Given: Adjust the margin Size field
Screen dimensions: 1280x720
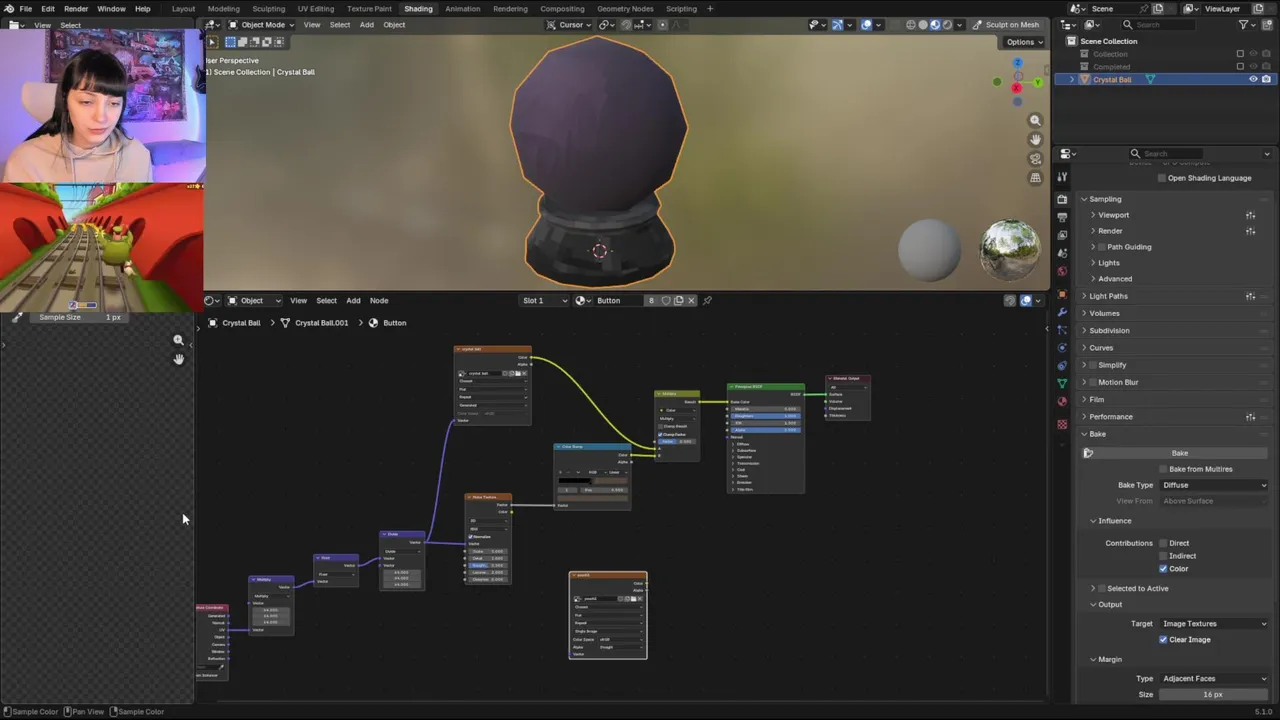Looking at the screenshot, I should click(1214, 695).
